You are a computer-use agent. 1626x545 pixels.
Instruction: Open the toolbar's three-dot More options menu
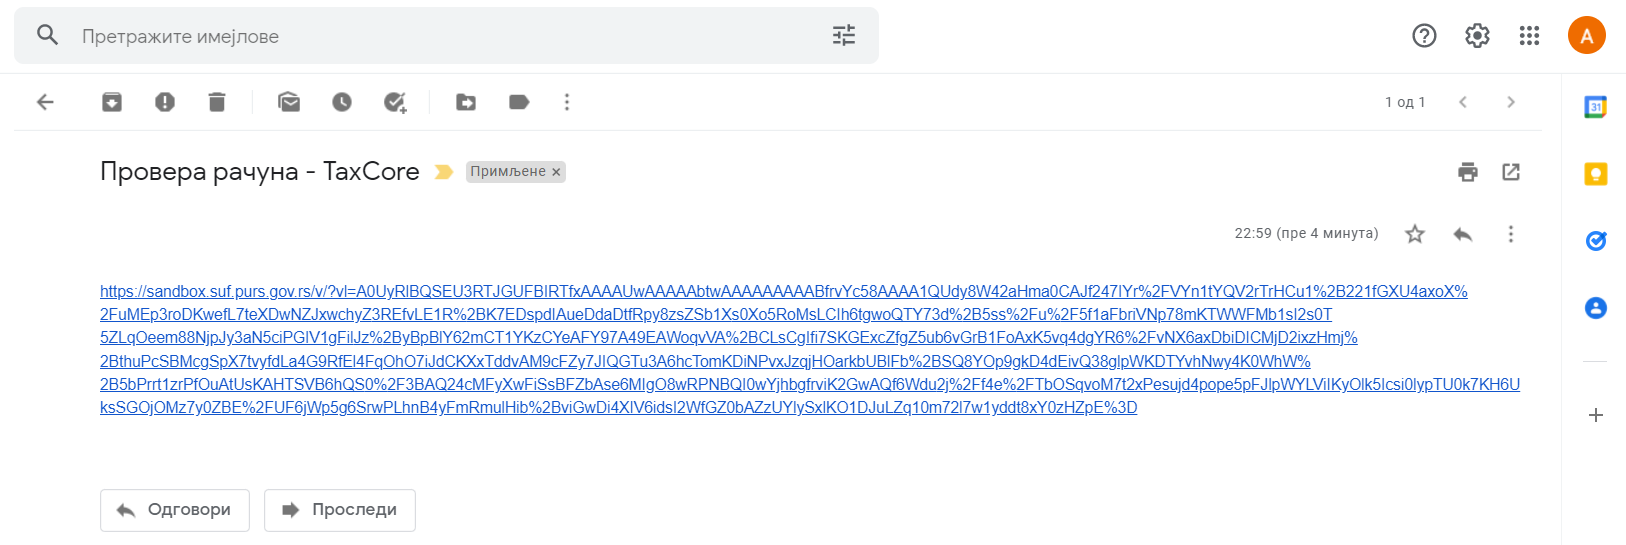pos(567,102)
